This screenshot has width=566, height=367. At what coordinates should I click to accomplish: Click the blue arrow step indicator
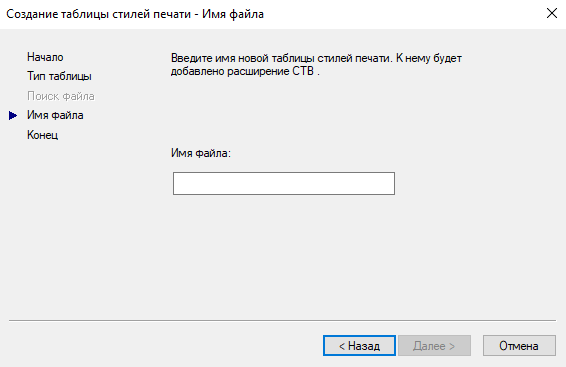13,115
